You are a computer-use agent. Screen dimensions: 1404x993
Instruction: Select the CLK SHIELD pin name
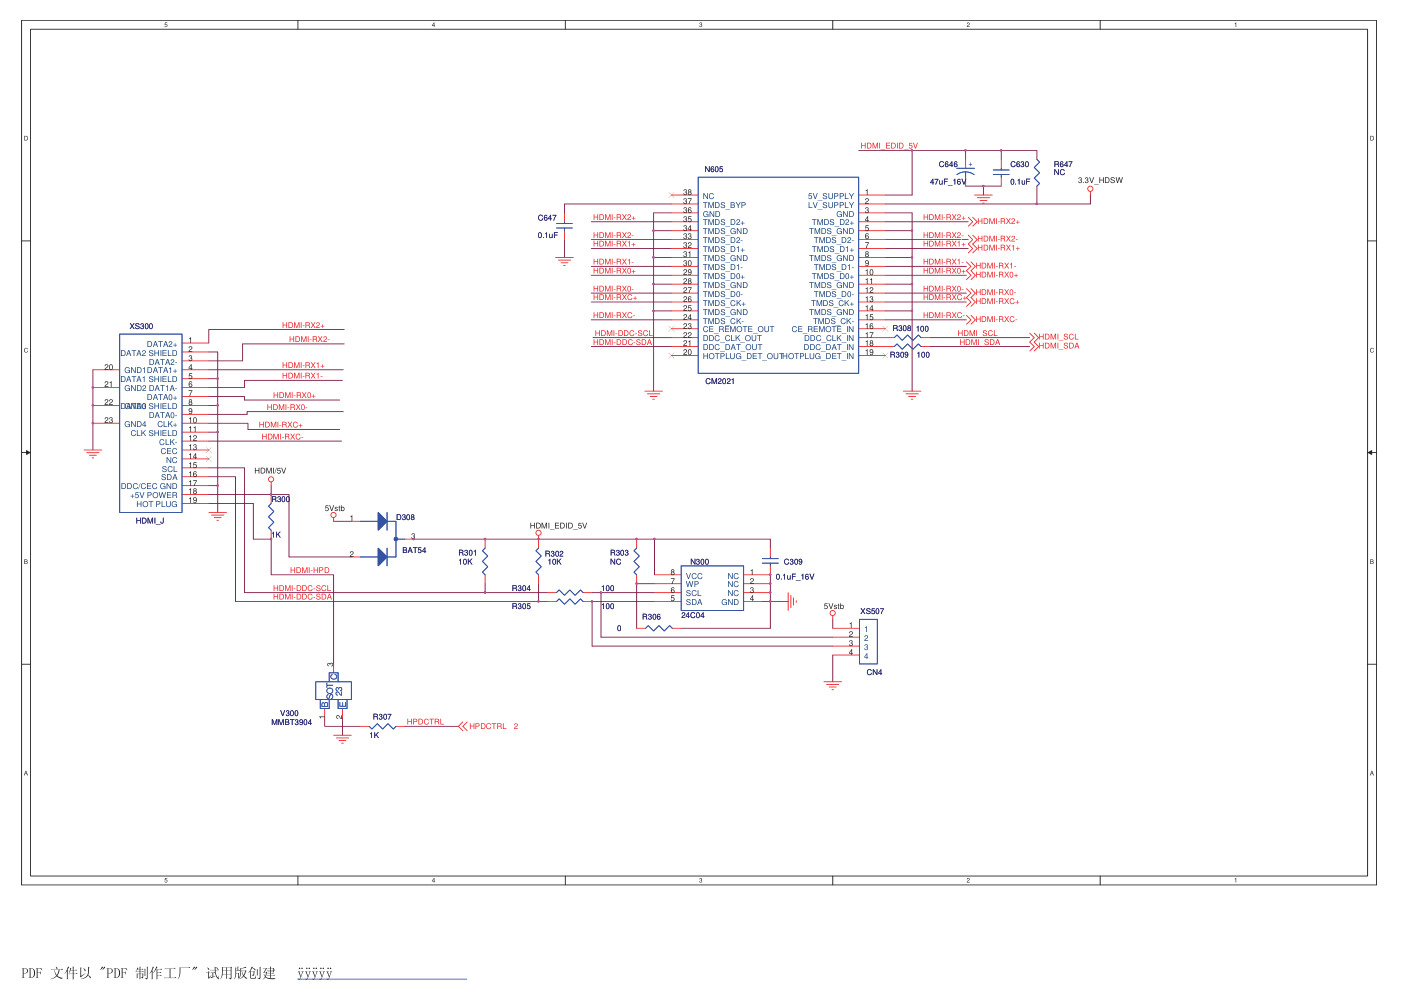[x=154, y=434]
